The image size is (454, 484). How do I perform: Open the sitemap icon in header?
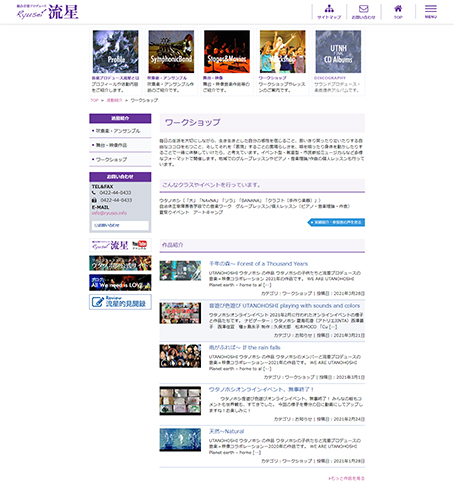tap(329, 12)
